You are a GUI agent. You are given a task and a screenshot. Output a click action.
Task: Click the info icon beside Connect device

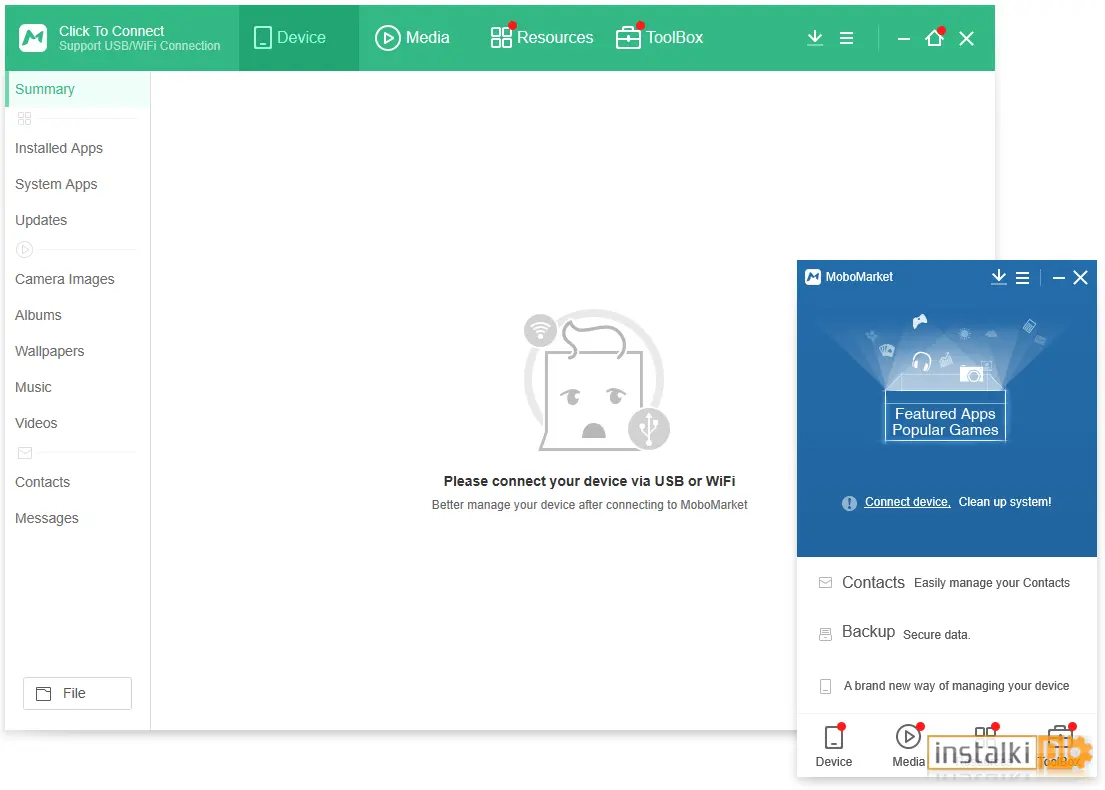click(849, 502)
